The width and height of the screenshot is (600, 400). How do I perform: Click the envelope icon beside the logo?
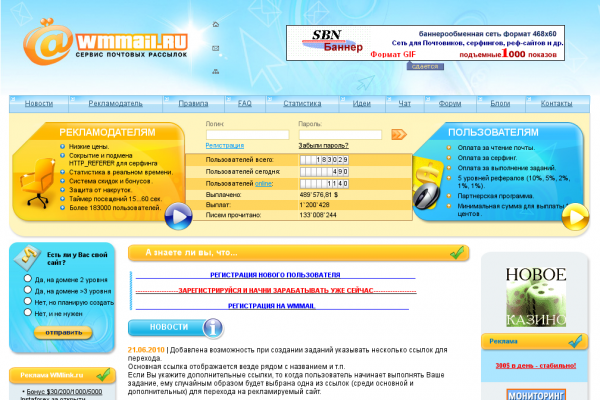click(x=217, y=47)
